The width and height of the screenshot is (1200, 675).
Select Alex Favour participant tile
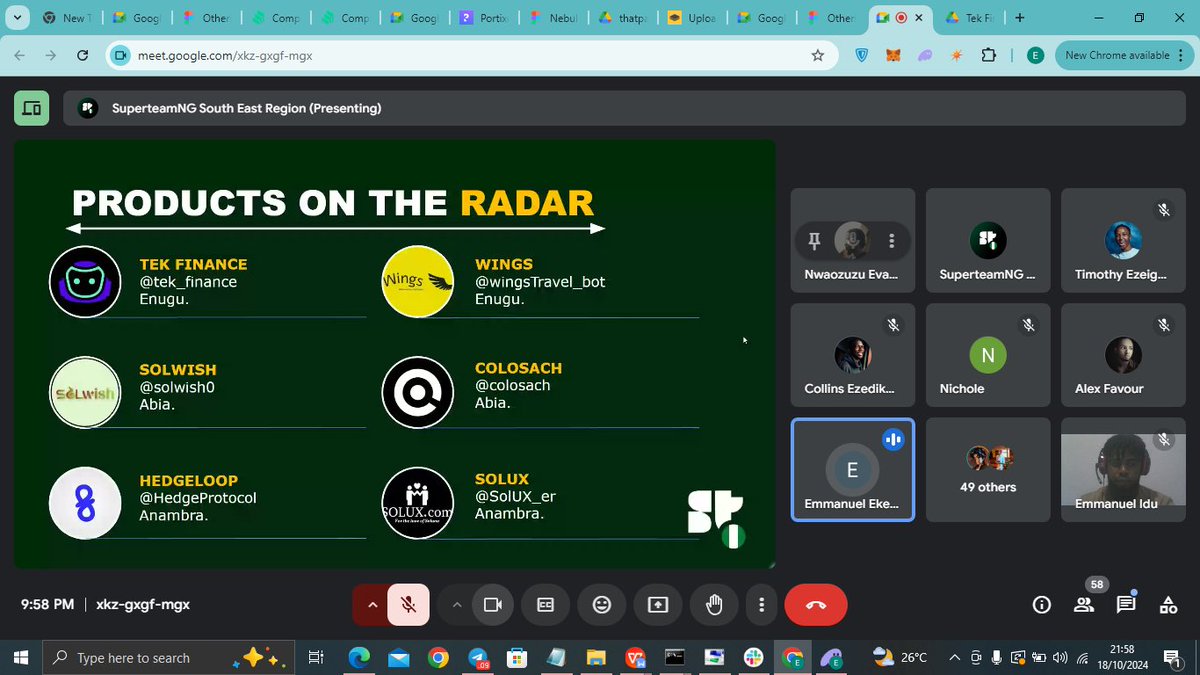pyautogui.click(x=1123, y=355)
